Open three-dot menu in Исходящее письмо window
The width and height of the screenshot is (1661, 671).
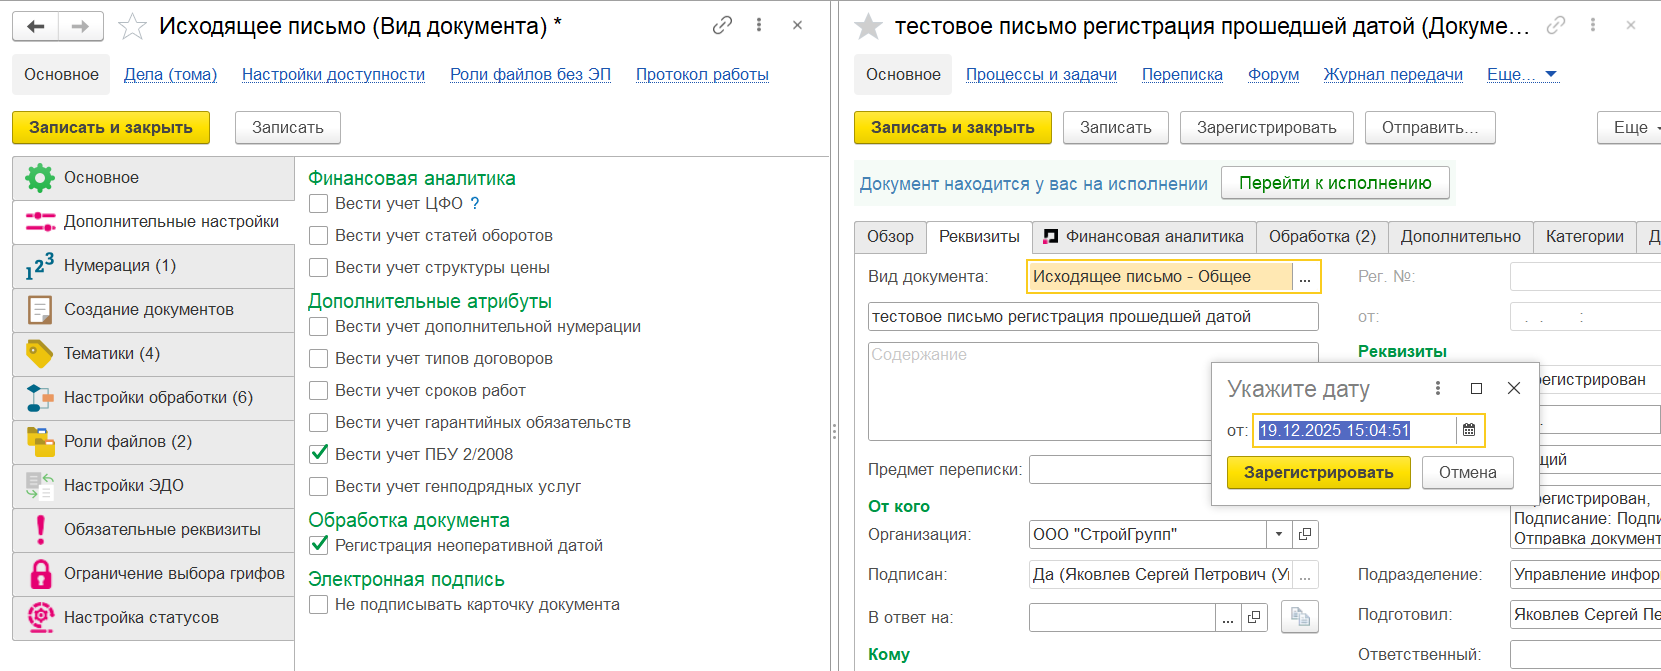coord(759,25)
